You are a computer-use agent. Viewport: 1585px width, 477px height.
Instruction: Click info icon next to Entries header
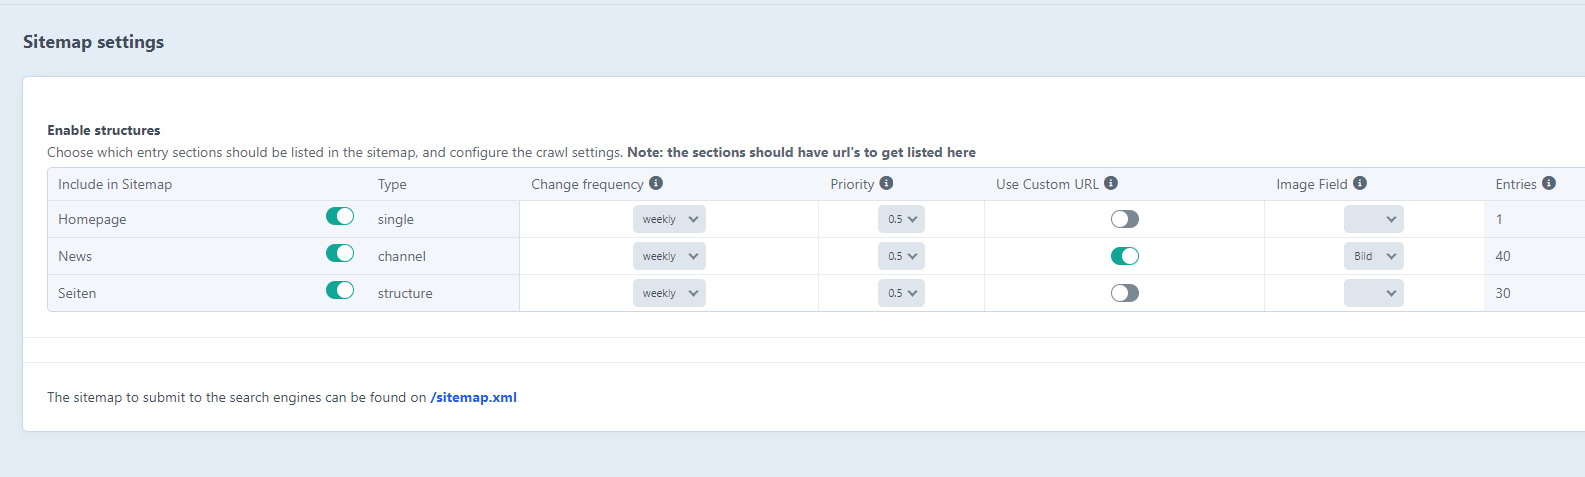(x=1549, y=183)
